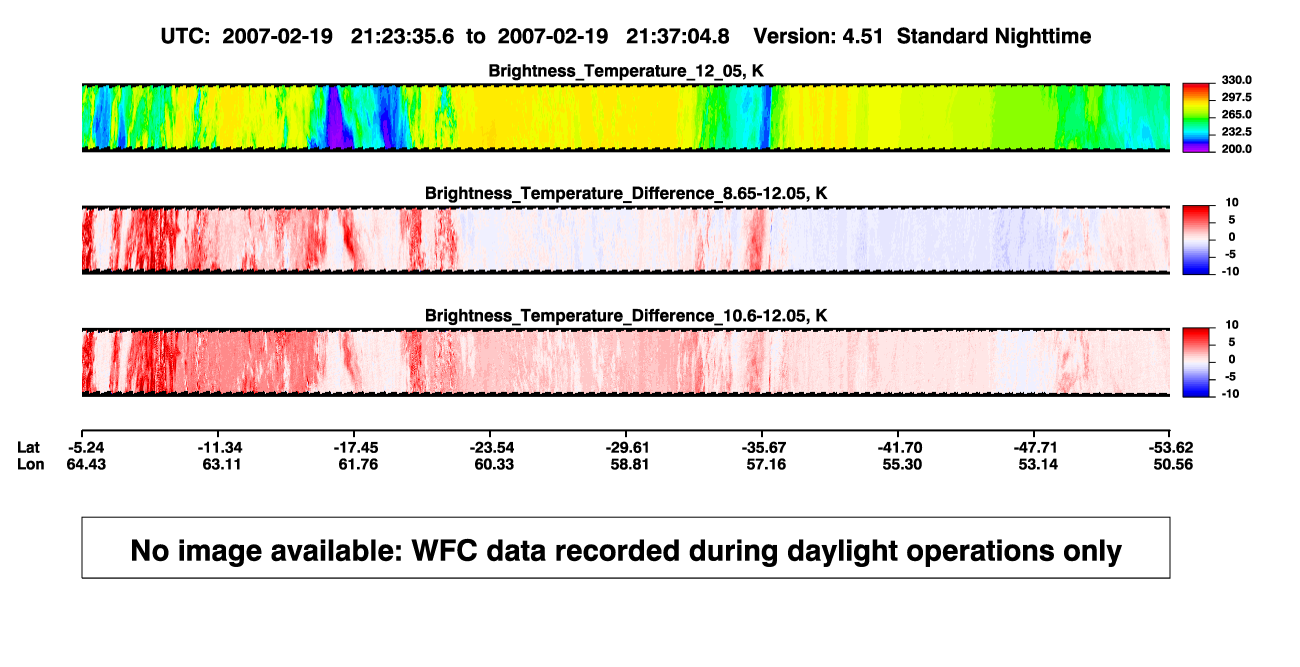Click longitude tick value '61.76'
1300x667 pixels.
pos(358,464)
